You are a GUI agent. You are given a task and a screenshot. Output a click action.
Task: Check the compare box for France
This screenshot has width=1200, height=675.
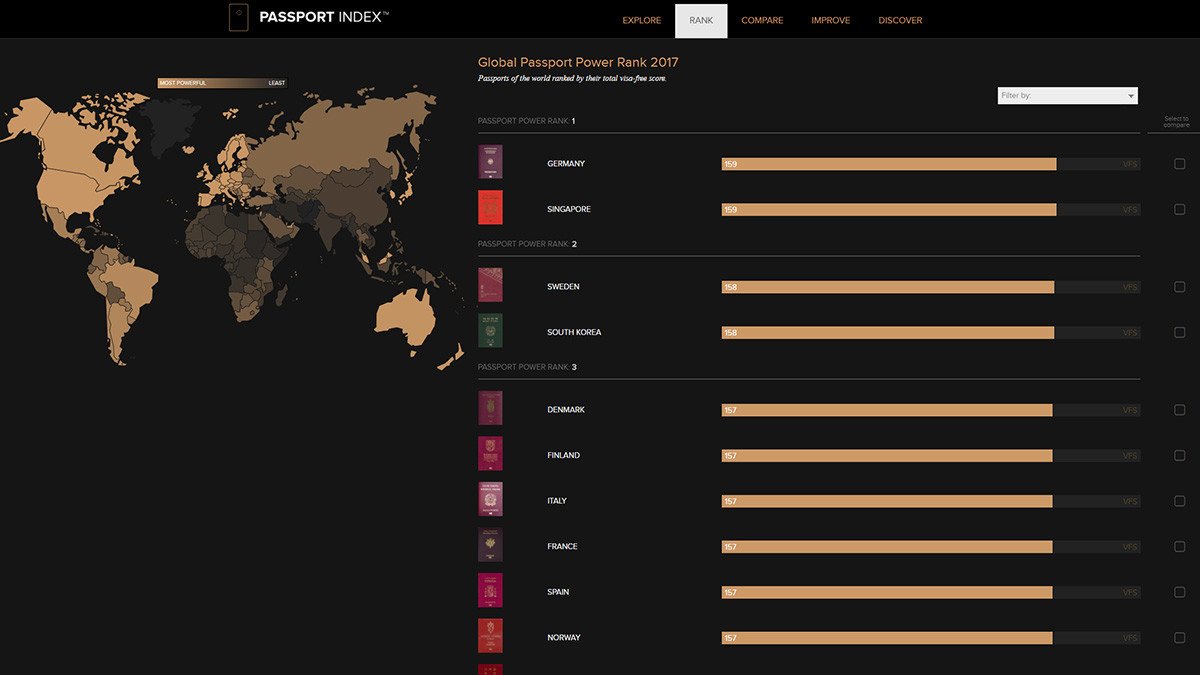1179,547
